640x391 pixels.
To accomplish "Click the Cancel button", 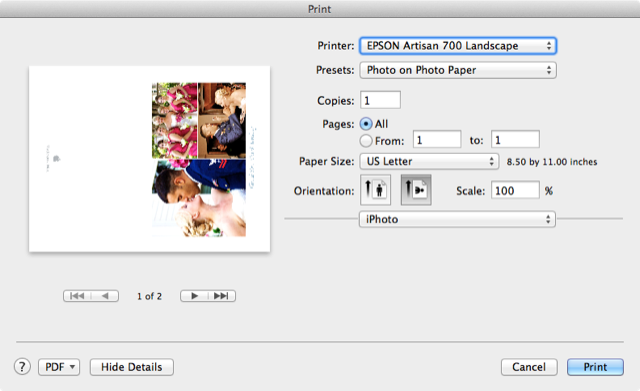I will click(529, 367).
